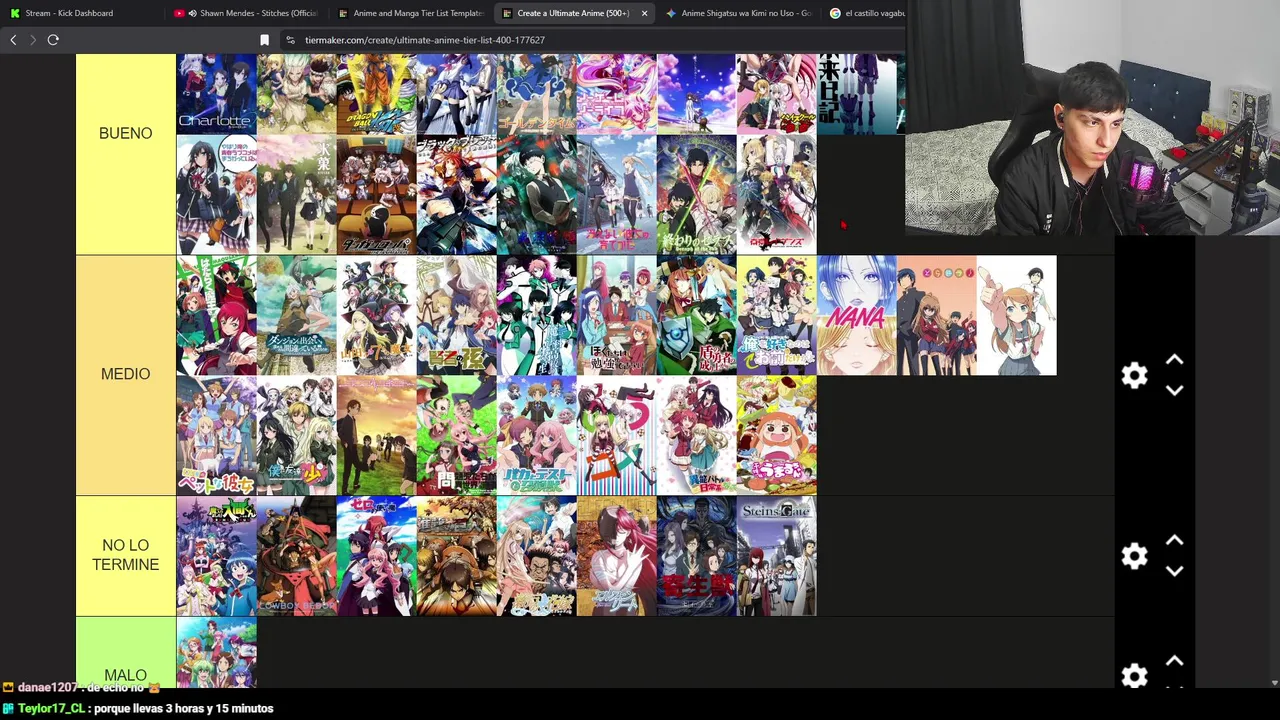Select the Shield Hero poster in MEDIO tier
The image size is (1280, 720).
pos(697,315)
